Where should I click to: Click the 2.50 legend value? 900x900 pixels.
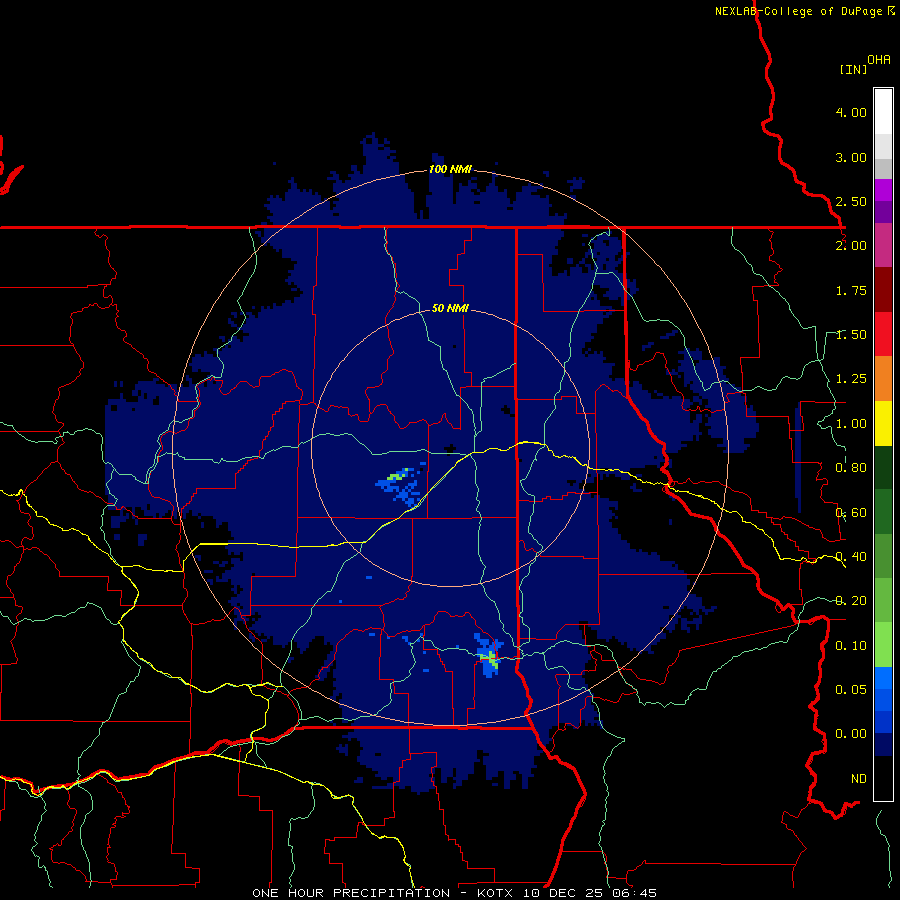tap(851, 201)
